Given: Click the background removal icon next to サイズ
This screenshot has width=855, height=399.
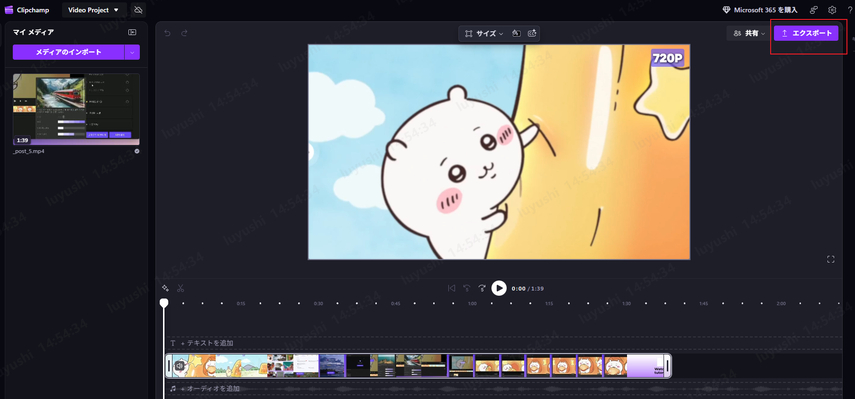Looking at the screenshot, I should click(x=516, y=33).
